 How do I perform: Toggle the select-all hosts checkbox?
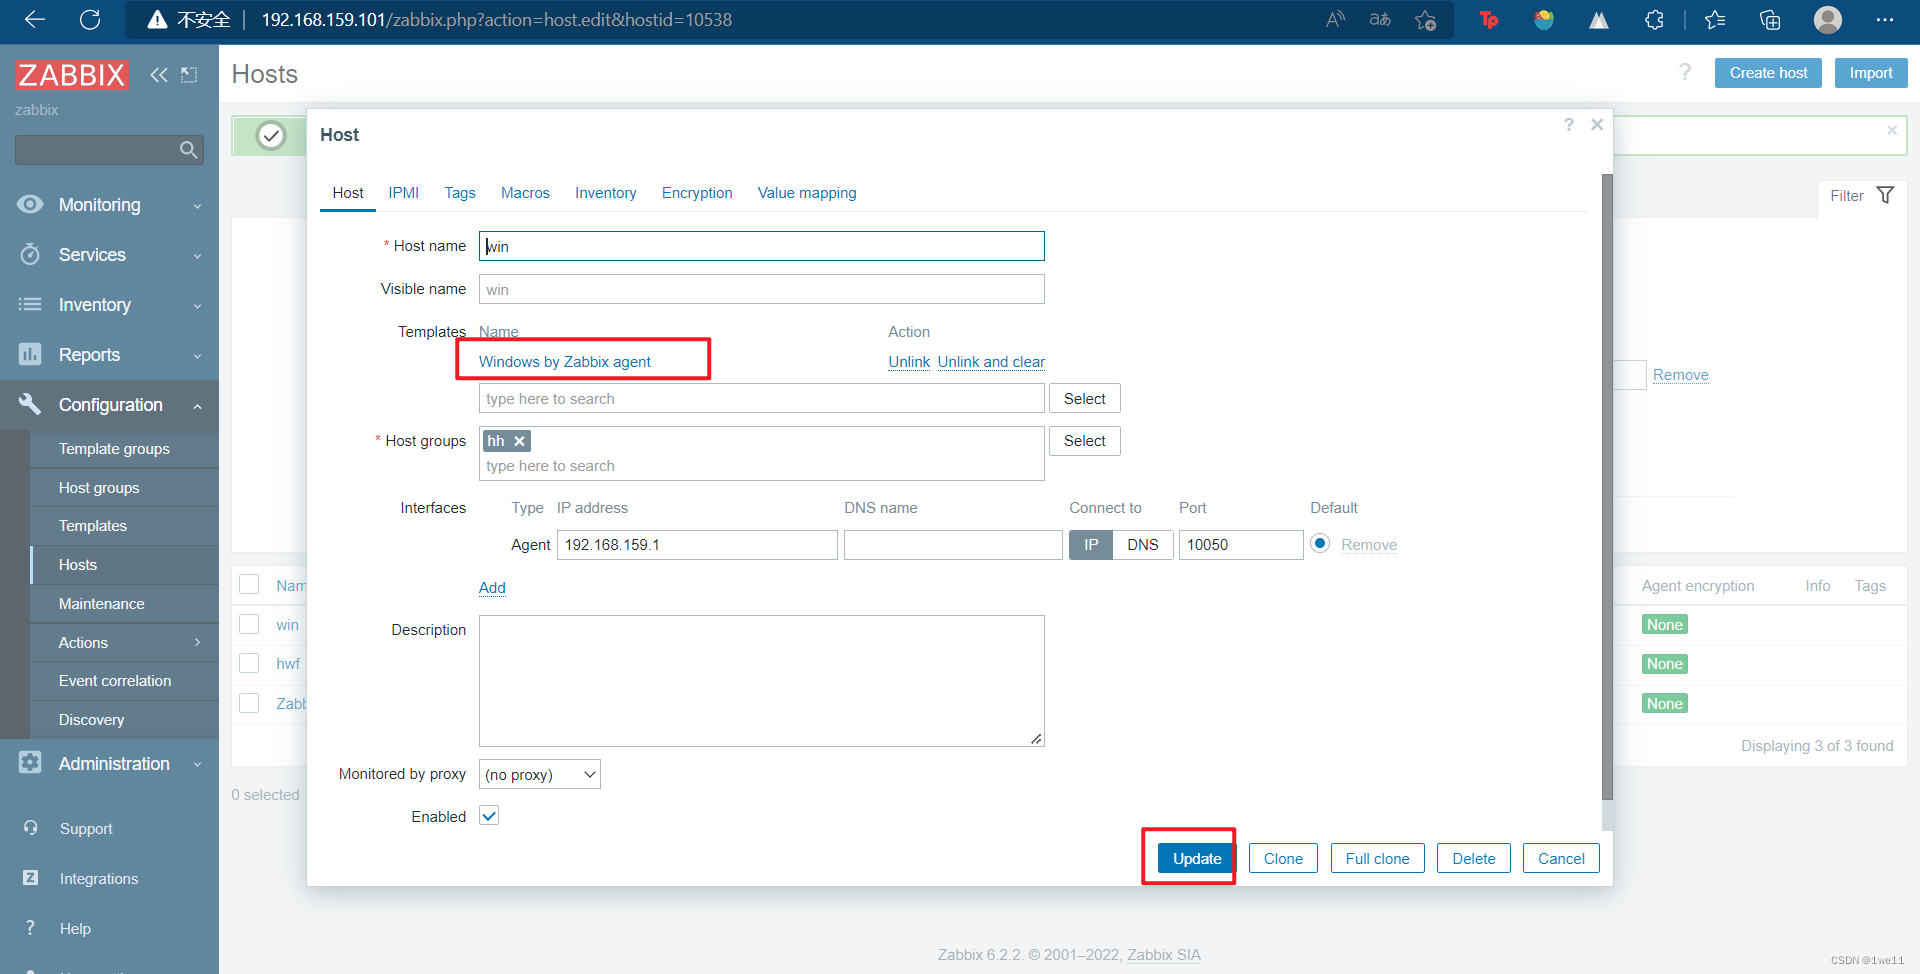pos(249,584)
